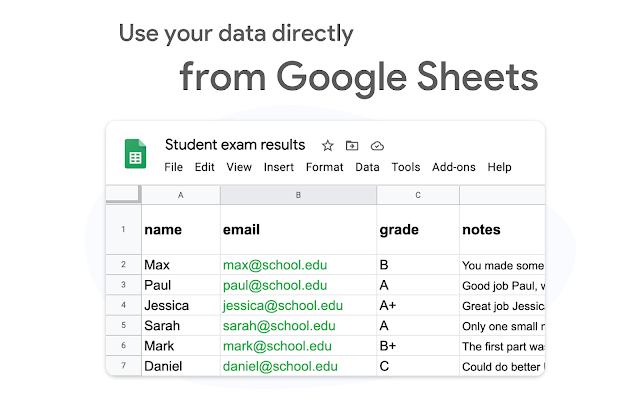Open the View menu
Image resolution: width=640 pixels, height=400 pixels.
click(239, 167)
